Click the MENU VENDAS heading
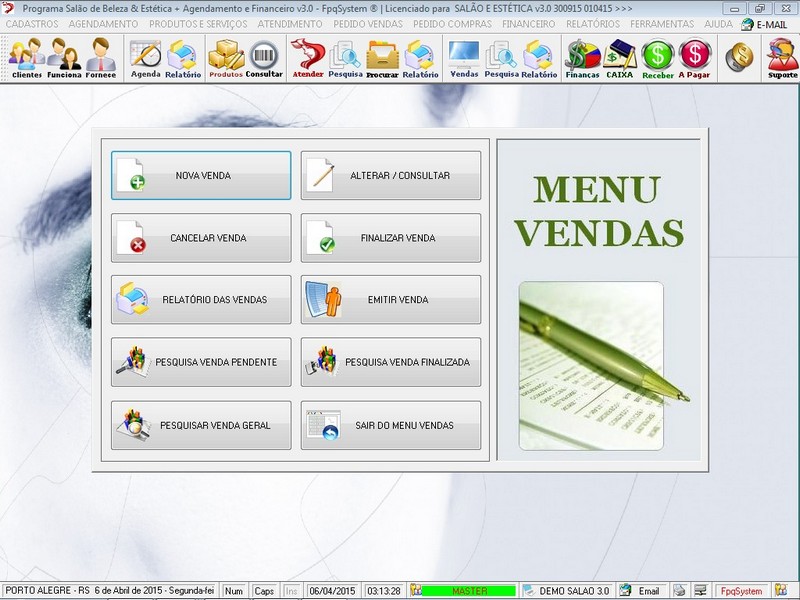This screenshot has width=800, height=600. point(599,211)
